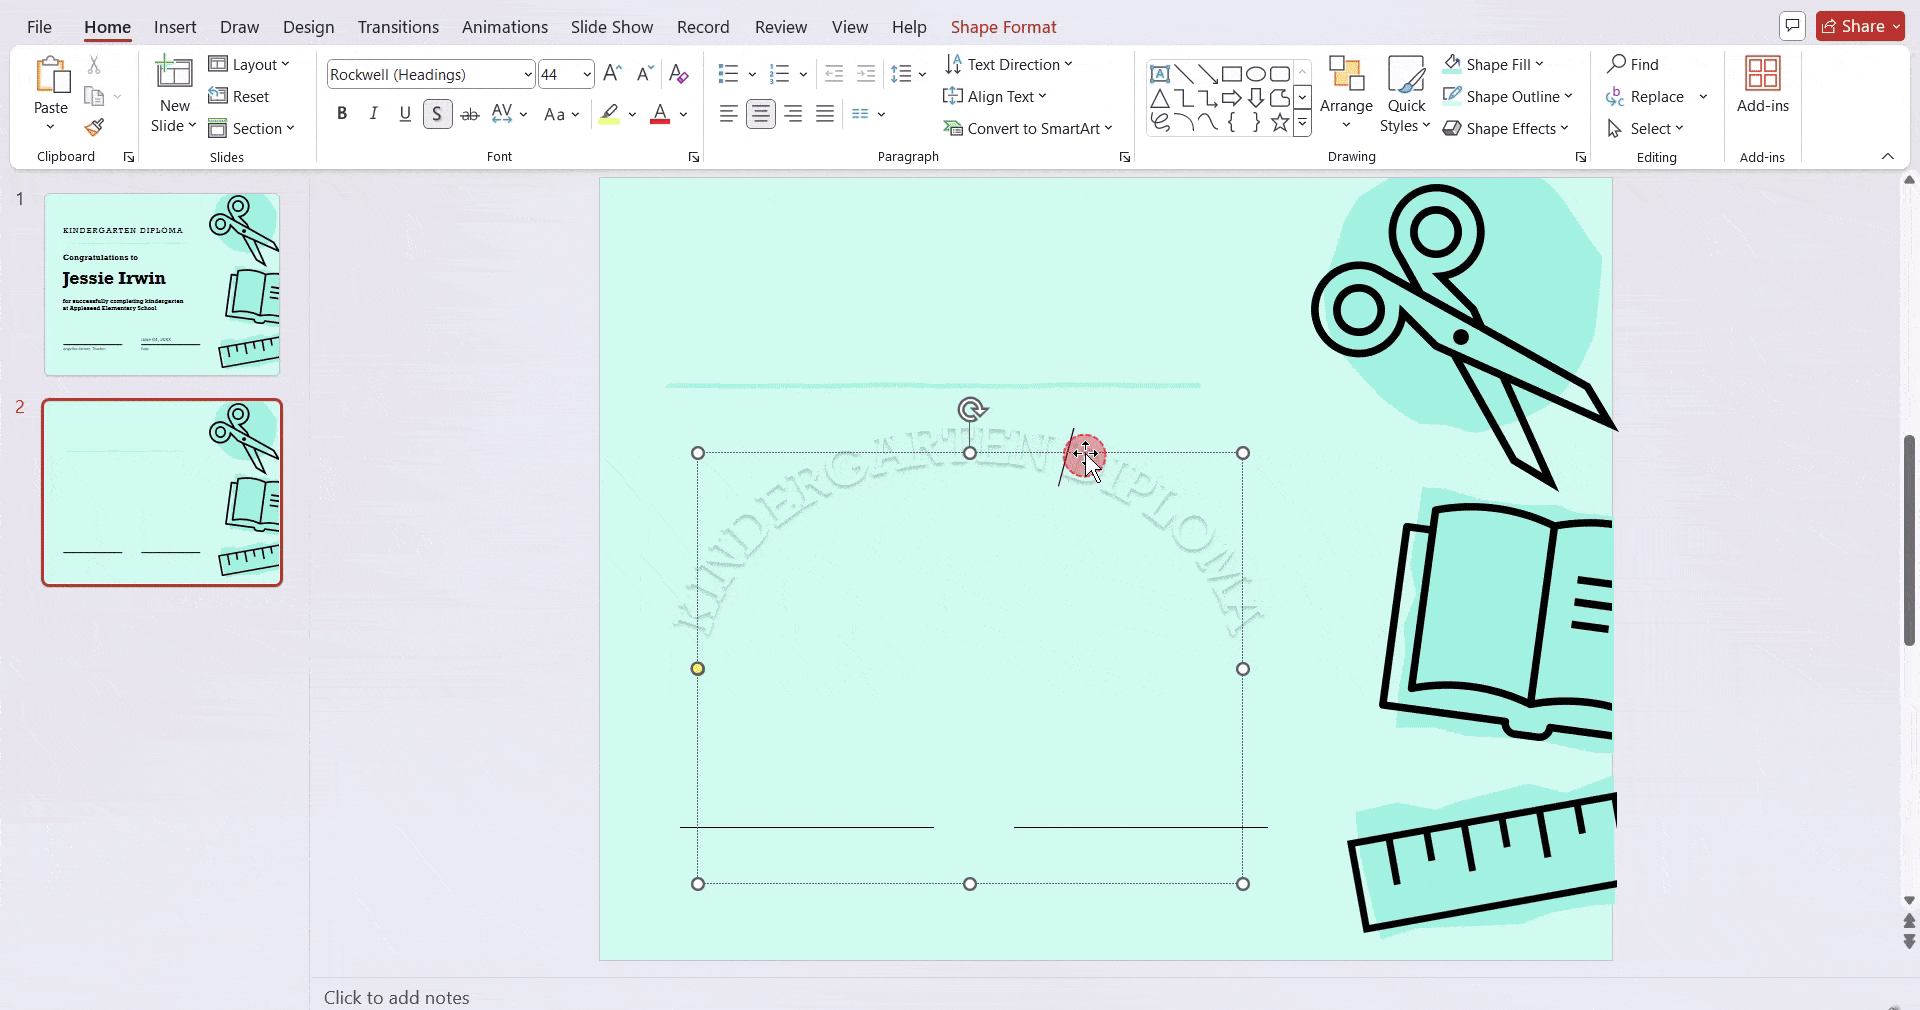
Task: Toggle Strikethrough formatting
Action: click(x=470, y=113)
